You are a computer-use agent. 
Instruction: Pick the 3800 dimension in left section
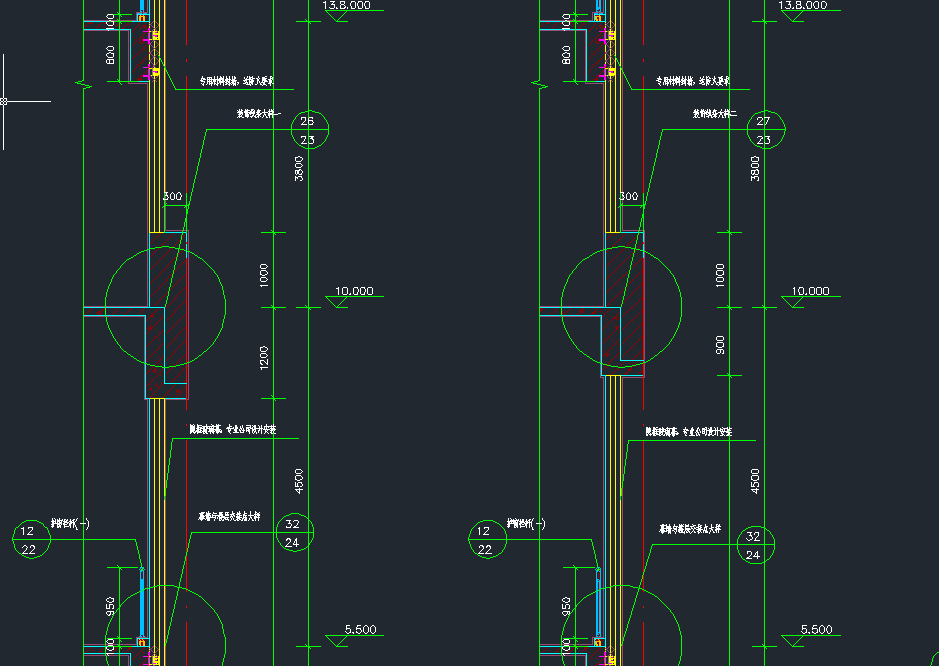coord(299,168)
